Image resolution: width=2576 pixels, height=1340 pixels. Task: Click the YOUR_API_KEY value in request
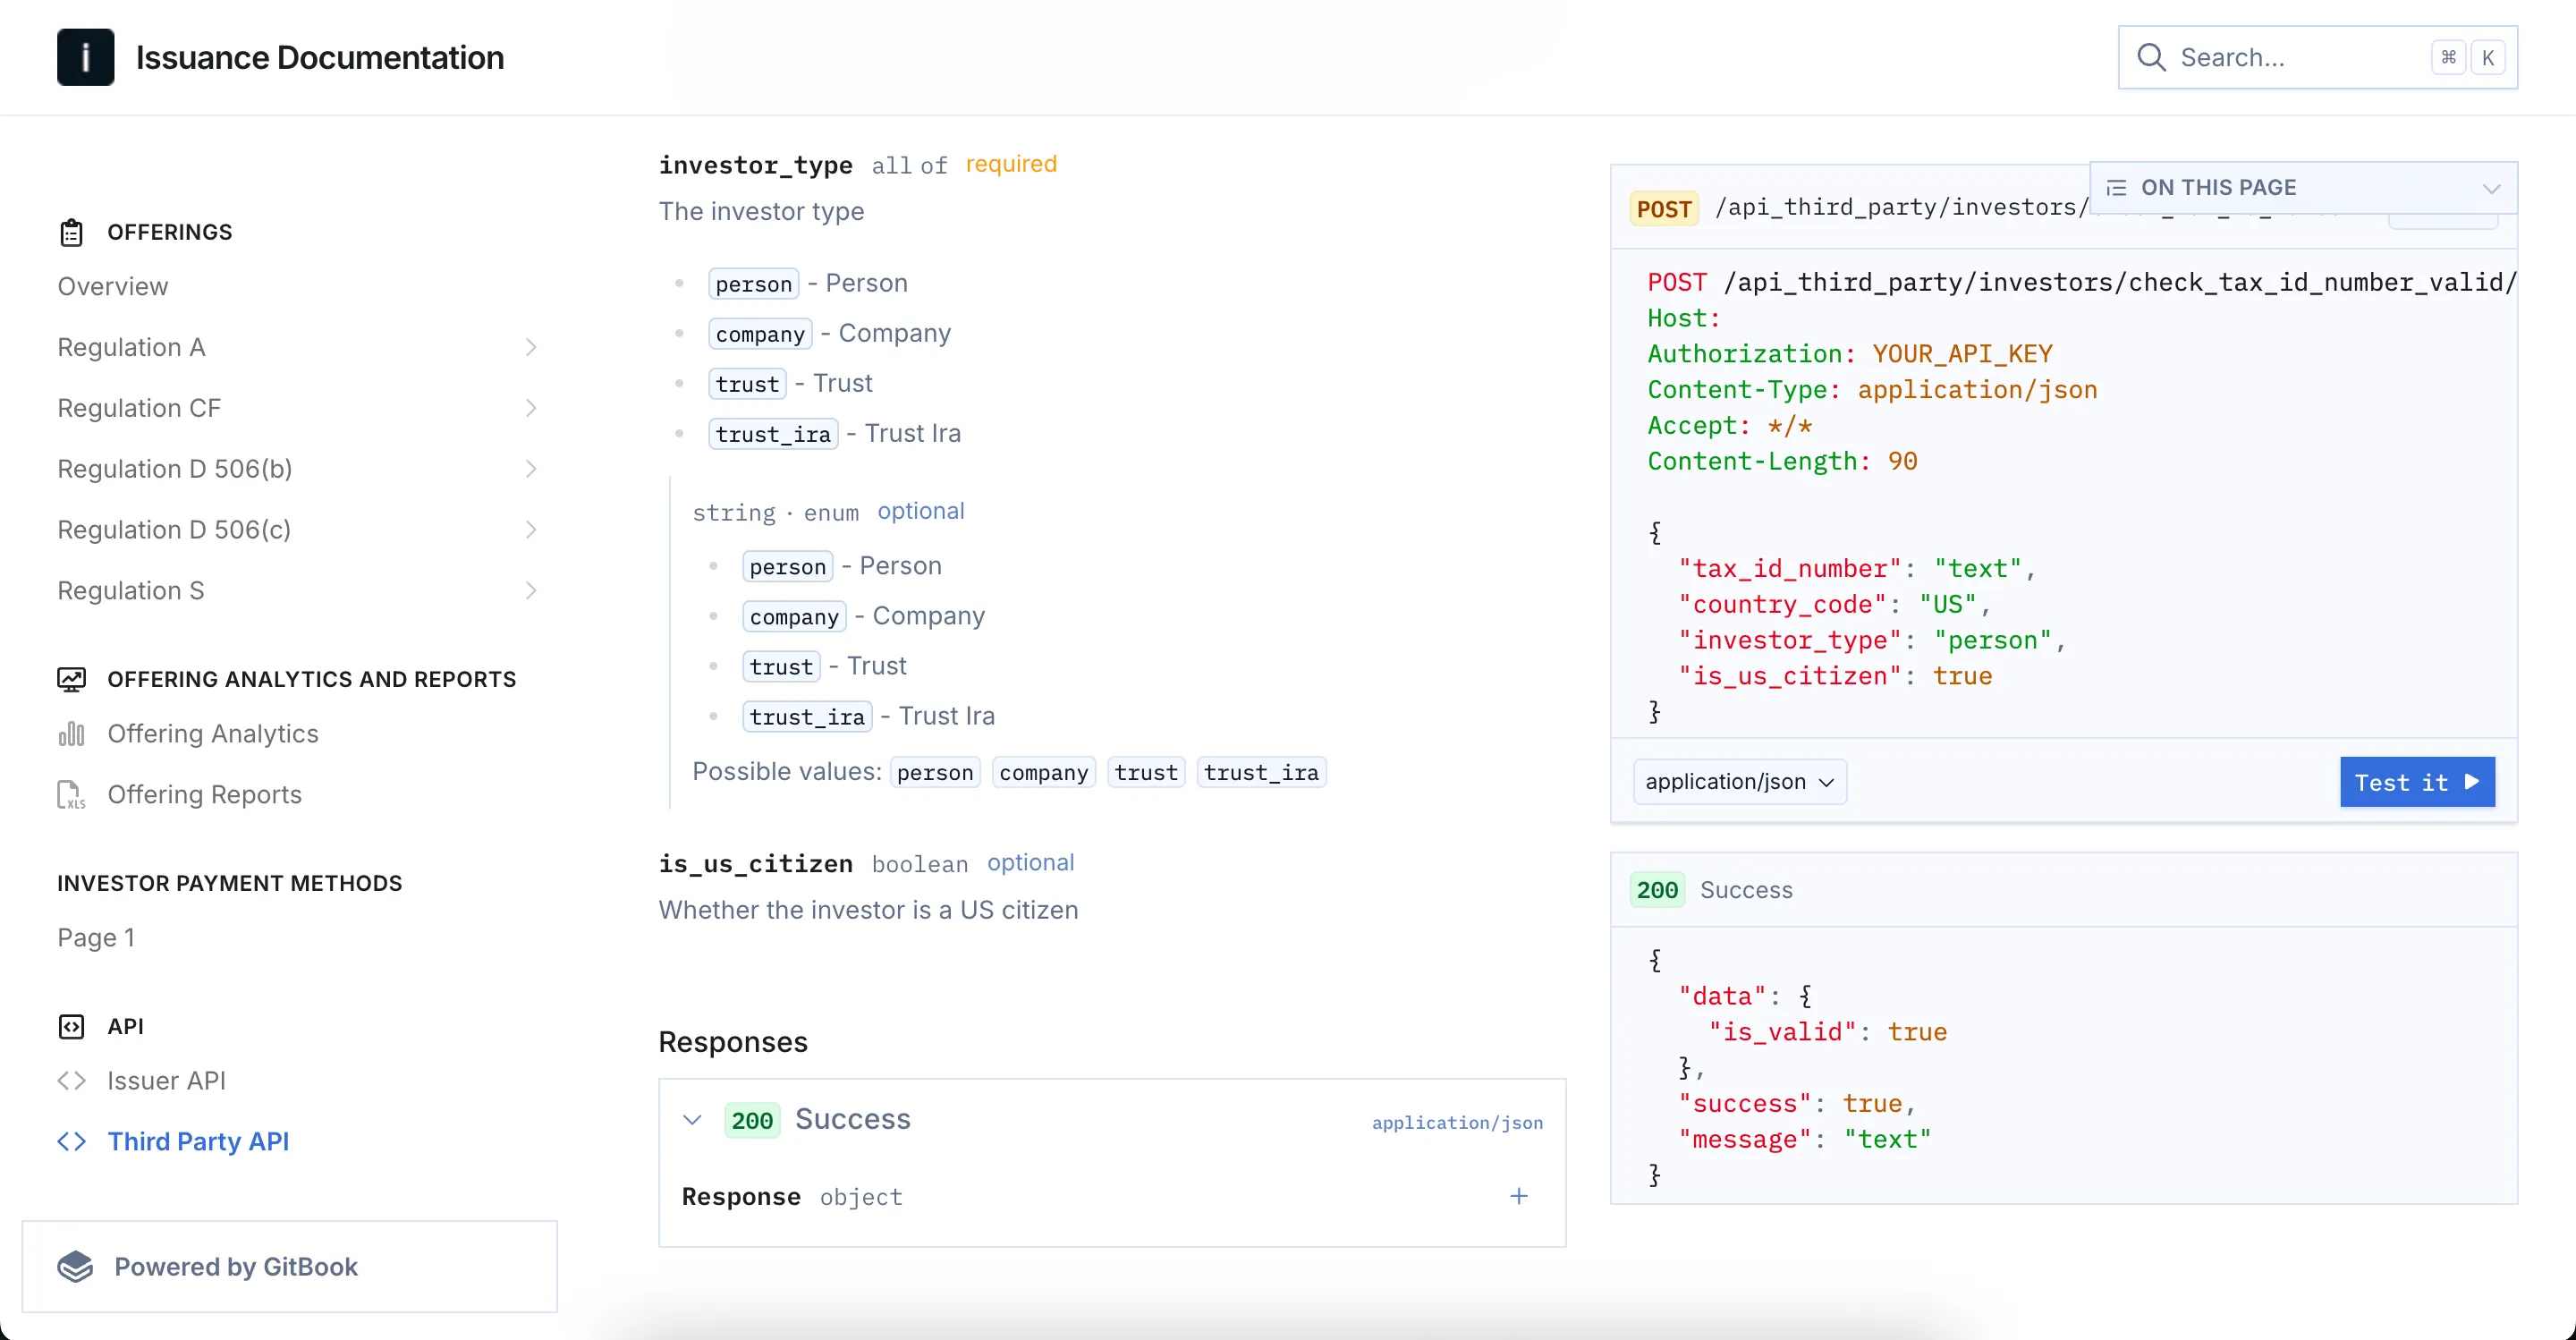point(1962,354)
